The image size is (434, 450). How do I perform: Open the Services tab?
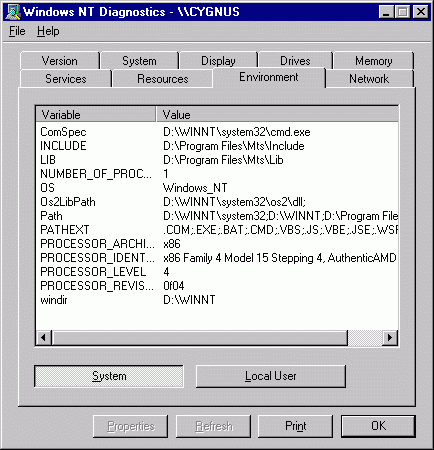[66, 79]
